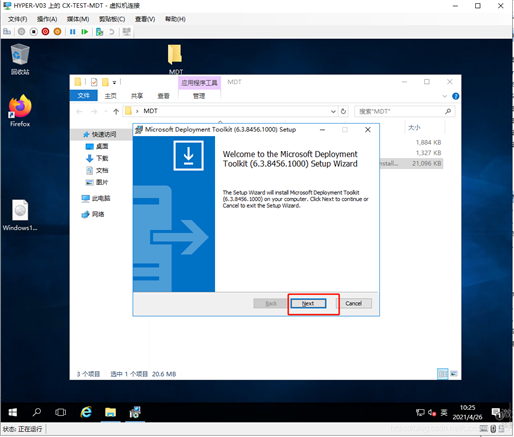The image size is (514, 437).
Task: Open the recent locations dropdown arrow
Action: [x=105, y=111]
